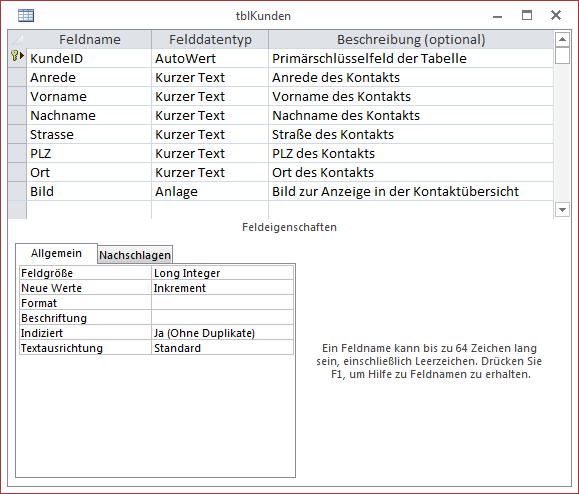Select the row selector for PLZ
579x494 pixels.
point(17,154)
